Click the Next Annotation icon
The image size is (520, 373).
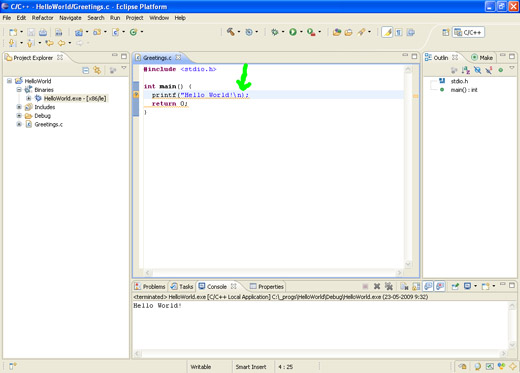click(12, 43)
